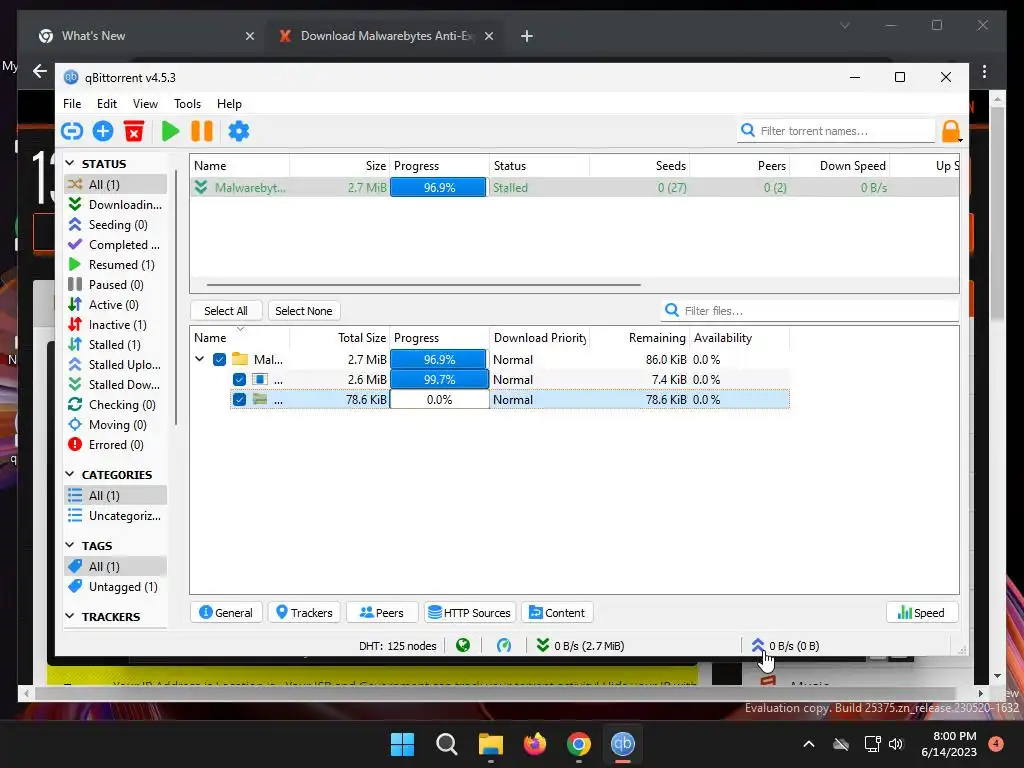Click the Add Torrent File plus icon
The image size is (1024, 768).
[103, 131]
